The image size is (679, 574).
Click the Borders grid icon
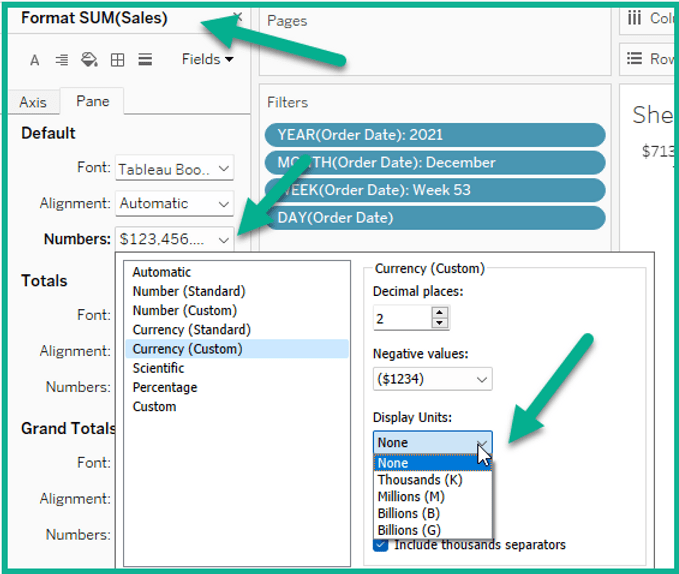pos(117,61)
